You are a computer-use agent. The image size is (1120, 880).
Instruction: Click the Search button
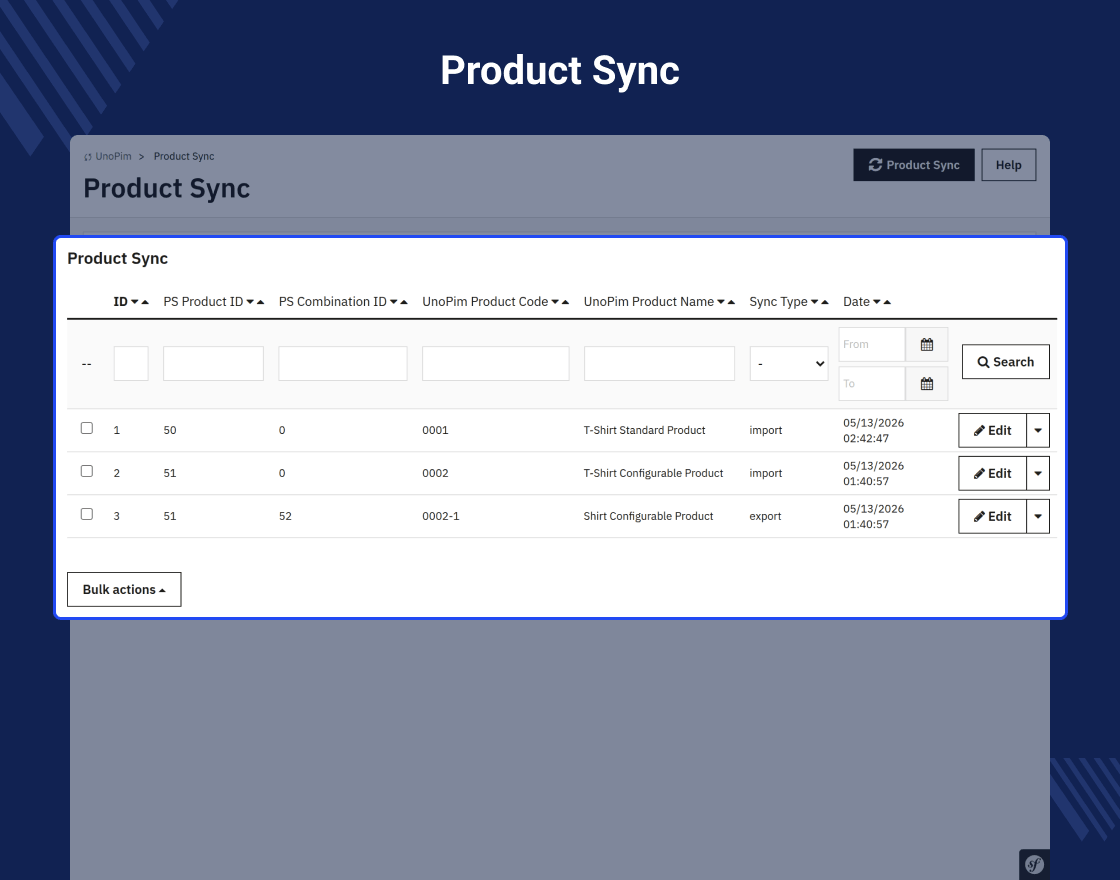point(1006,362)
